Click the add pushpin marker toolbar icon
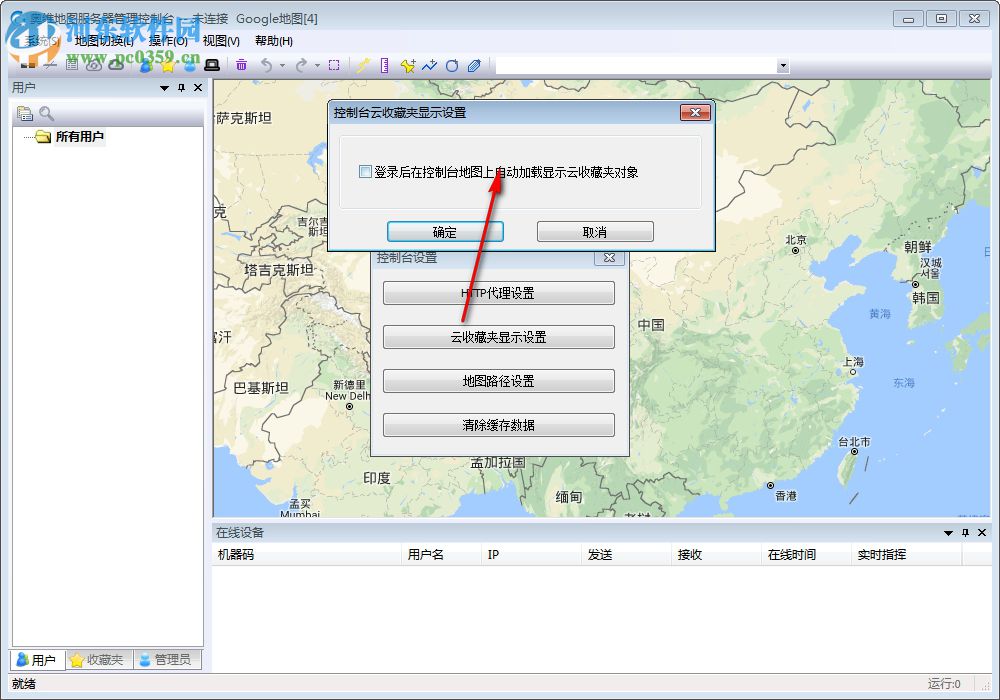 pyautogui.click(x=407, y=65)
